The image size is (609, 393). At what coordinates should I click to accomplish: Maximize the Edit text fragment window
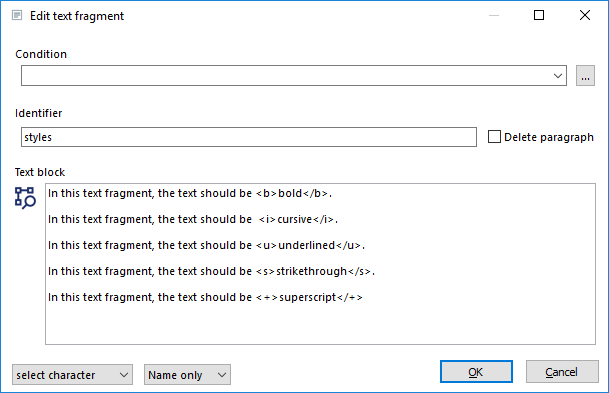pyautogui.click(x=539, y=15)
